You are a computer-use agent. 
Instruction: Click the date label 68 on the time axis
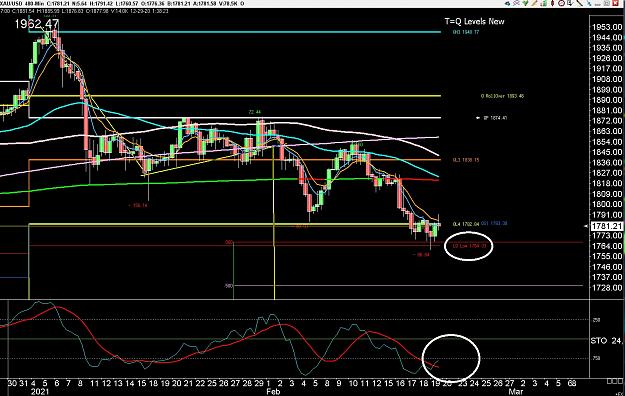coord(572,383)
